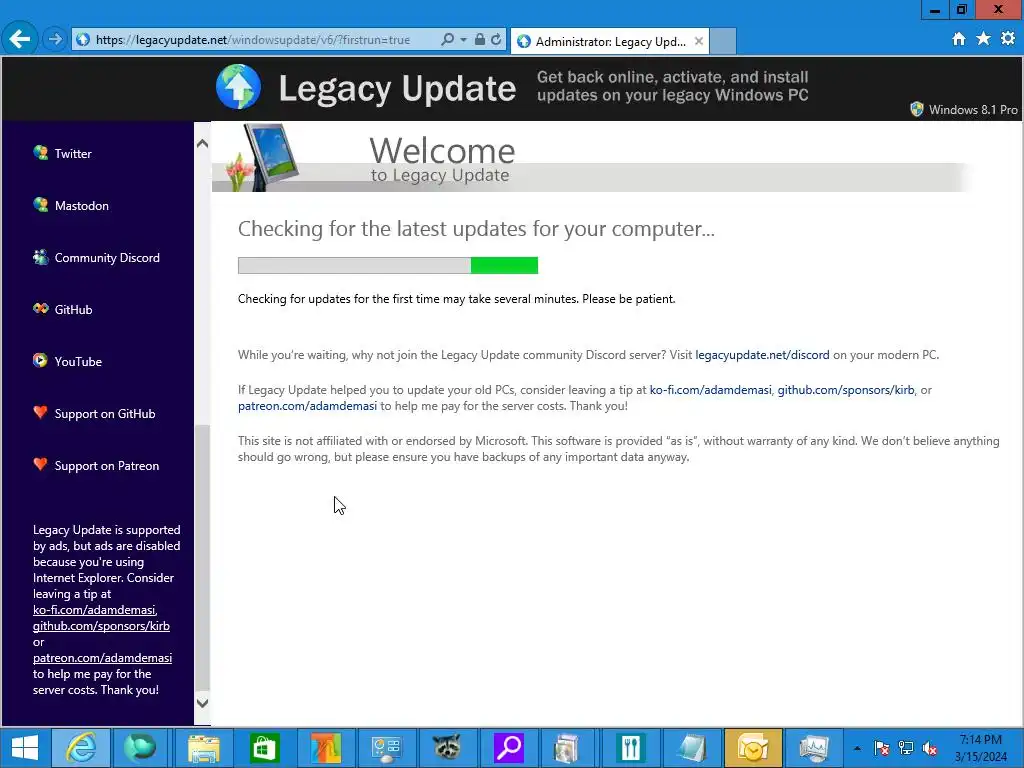Click the Legacy Update globe logo

pyautogui.click(x=238, y=87)
